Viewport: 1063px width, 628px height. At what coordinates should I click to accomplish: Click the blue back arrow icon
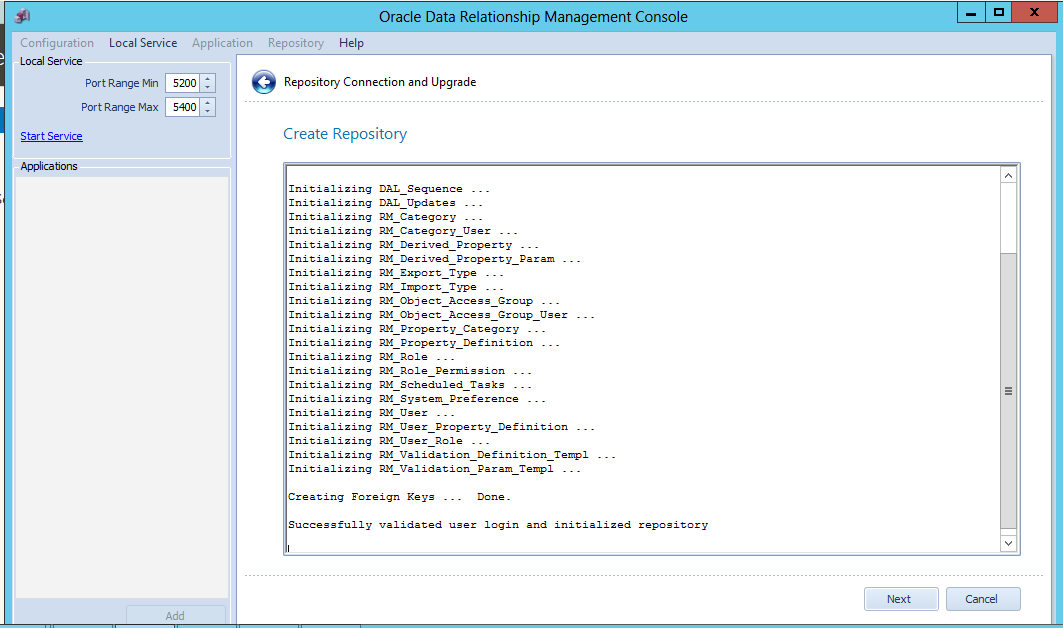264,82
